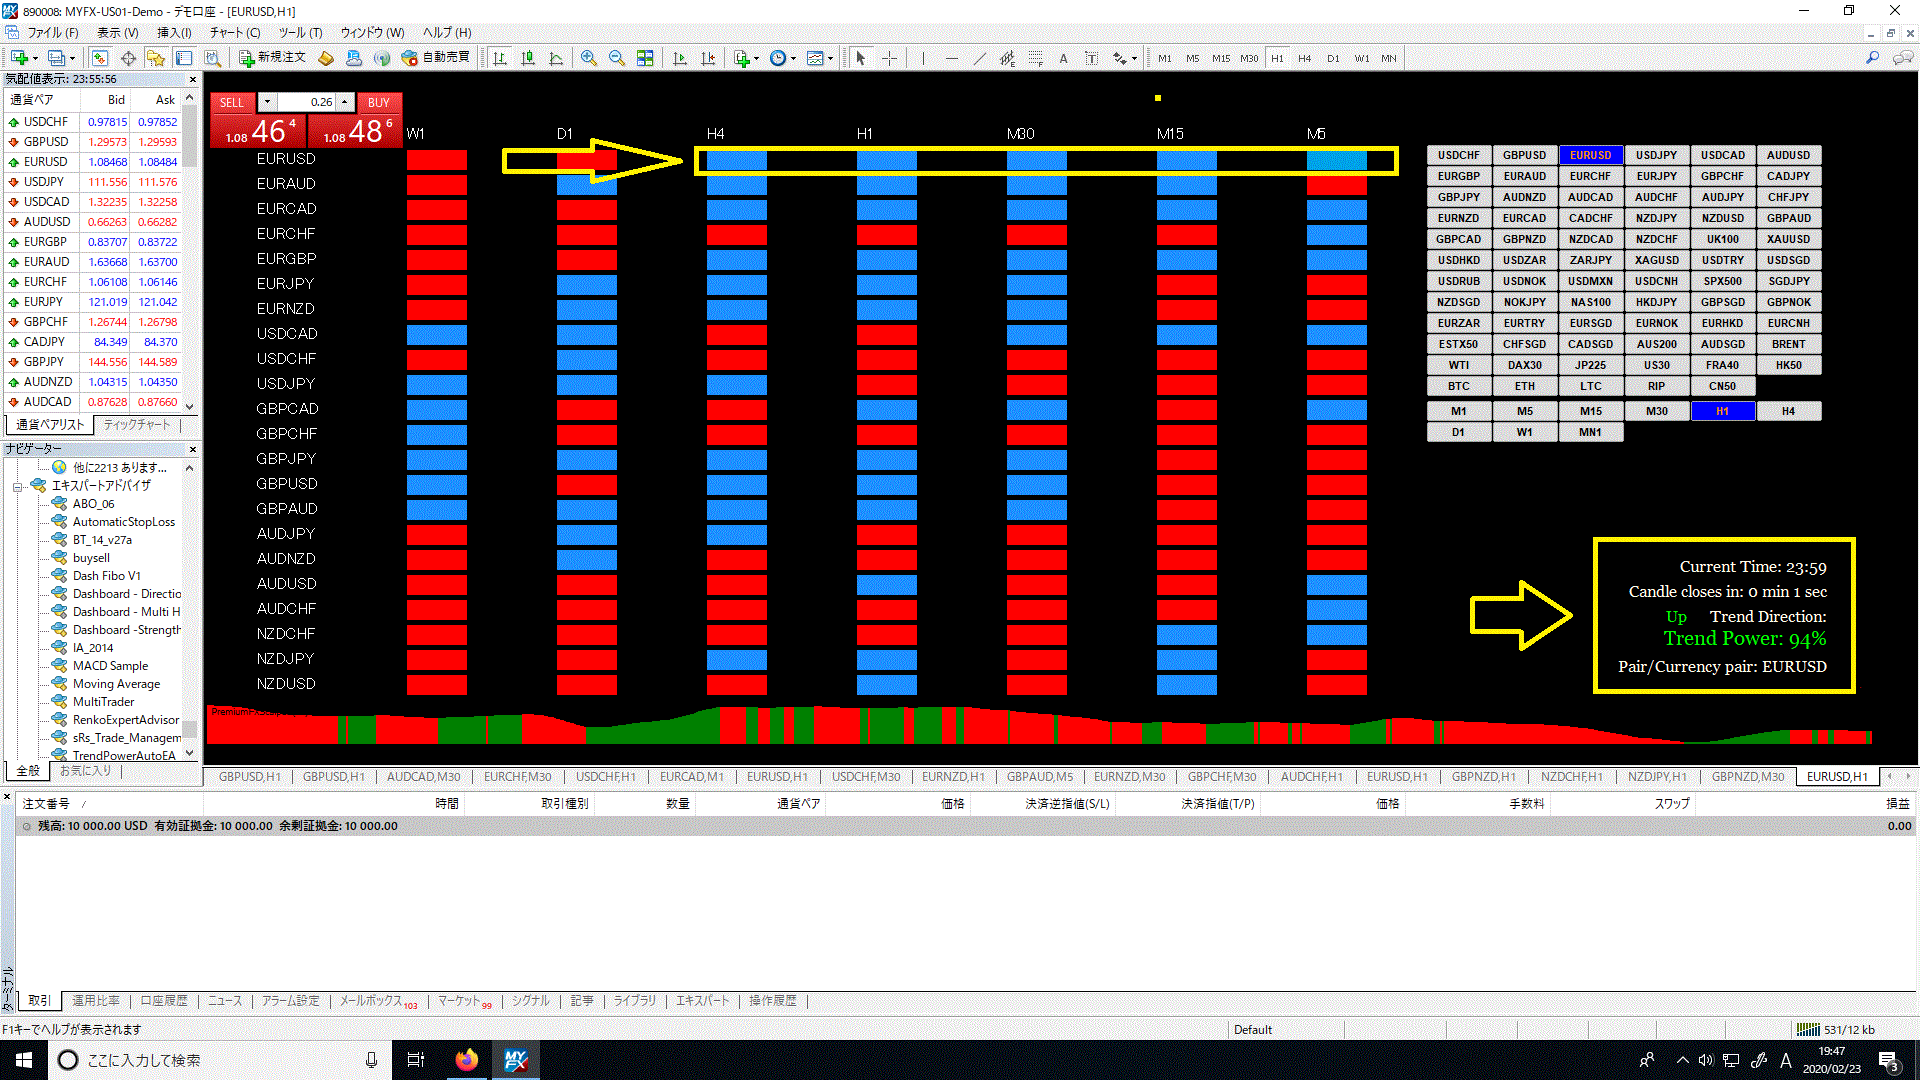The width and height of the screenshot is (1920, 1080).
Task: Click the toolbar search magnifier icon
Action: coord(1872,58)
